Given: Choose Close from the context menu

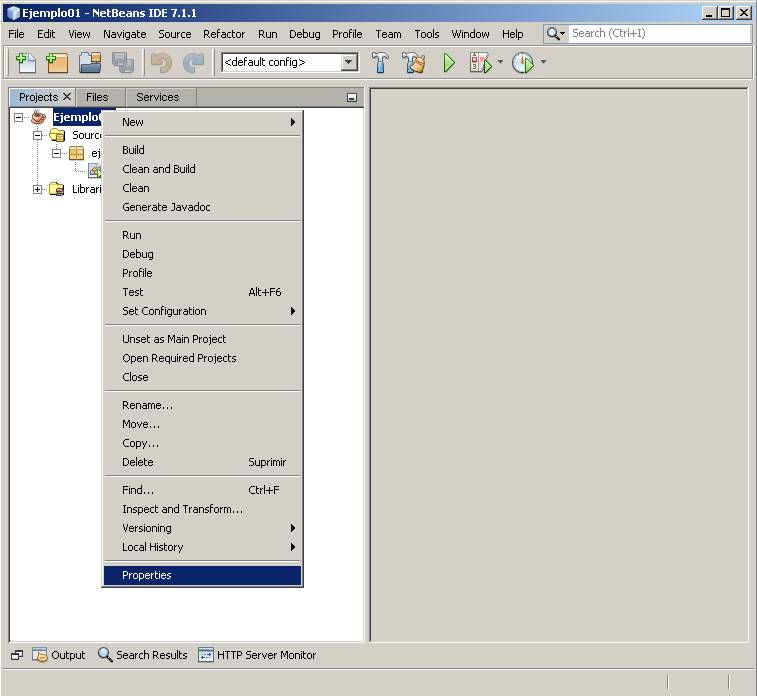Looking at the screenshot, I should pos(202,377).
